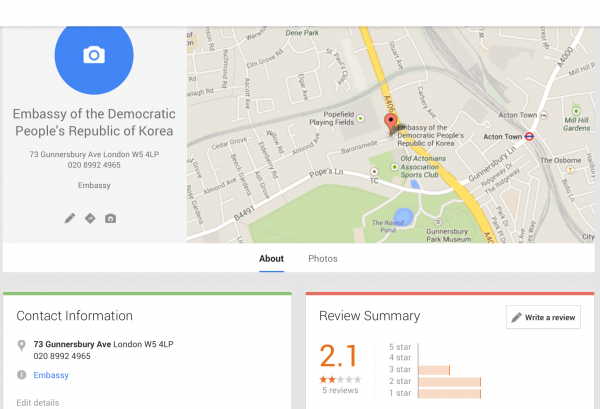Click the 2.1 average rating number
600x409 pixels.
tap(339, 356)
